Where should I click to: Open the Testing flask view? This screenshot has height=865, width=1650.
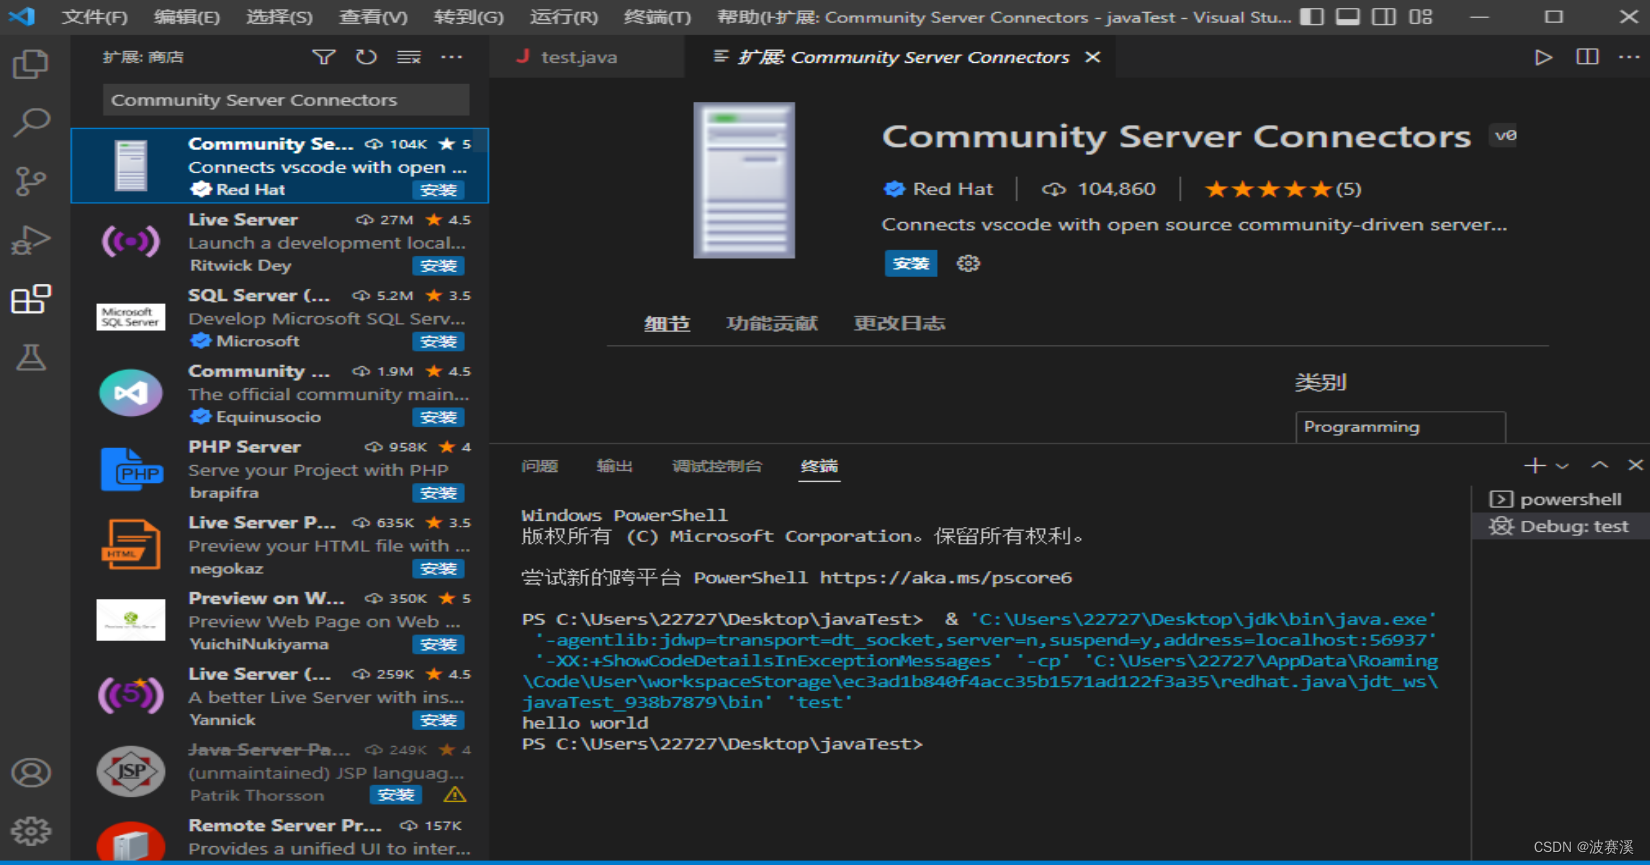coord(30,357)
